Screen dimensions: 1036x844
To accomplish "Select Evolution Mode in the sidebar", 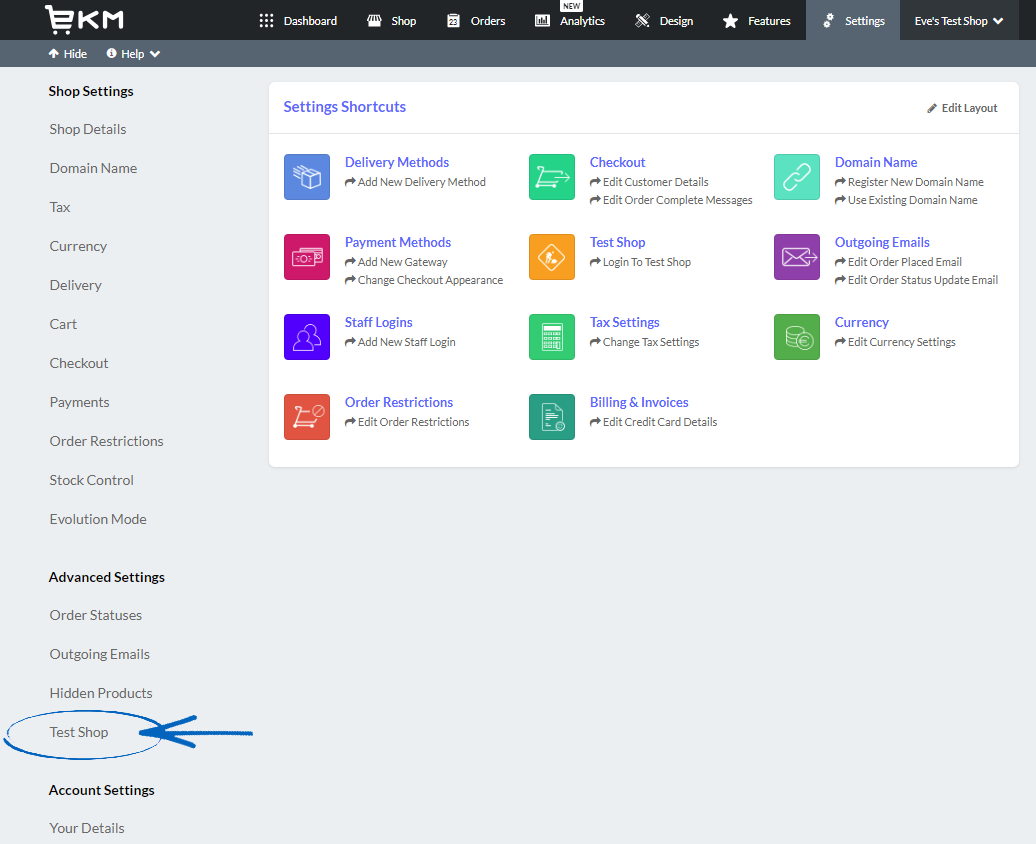I will click(98, 519).
